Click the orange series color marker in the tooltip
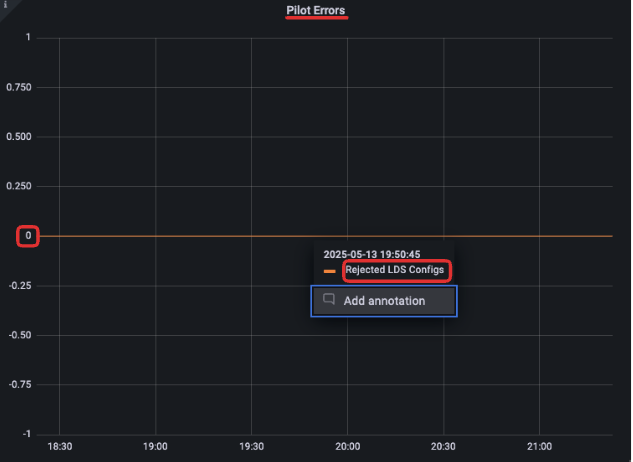Screen dimensions: 633x462 pos(329,271)
